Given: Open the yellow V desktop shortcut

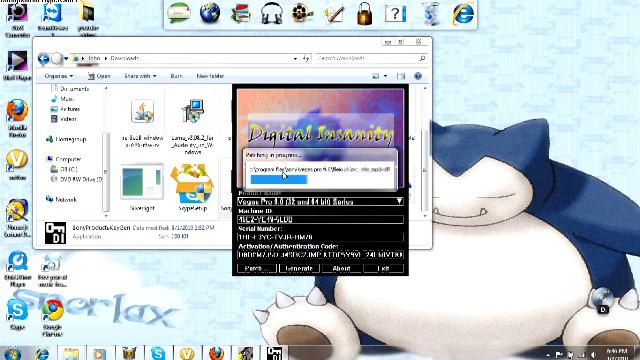Looking at the screenshot, I should [x=17, y=165].
